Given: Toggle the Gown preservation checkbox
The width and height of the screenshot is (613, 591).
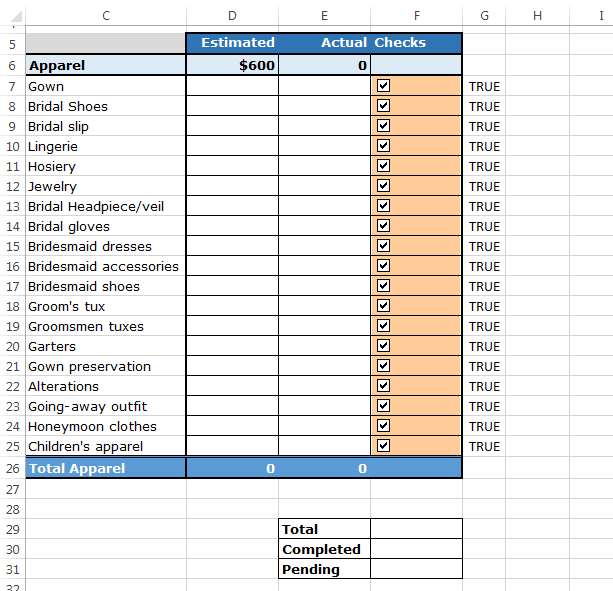Looking at the screenshot, I should click(383, 365).
